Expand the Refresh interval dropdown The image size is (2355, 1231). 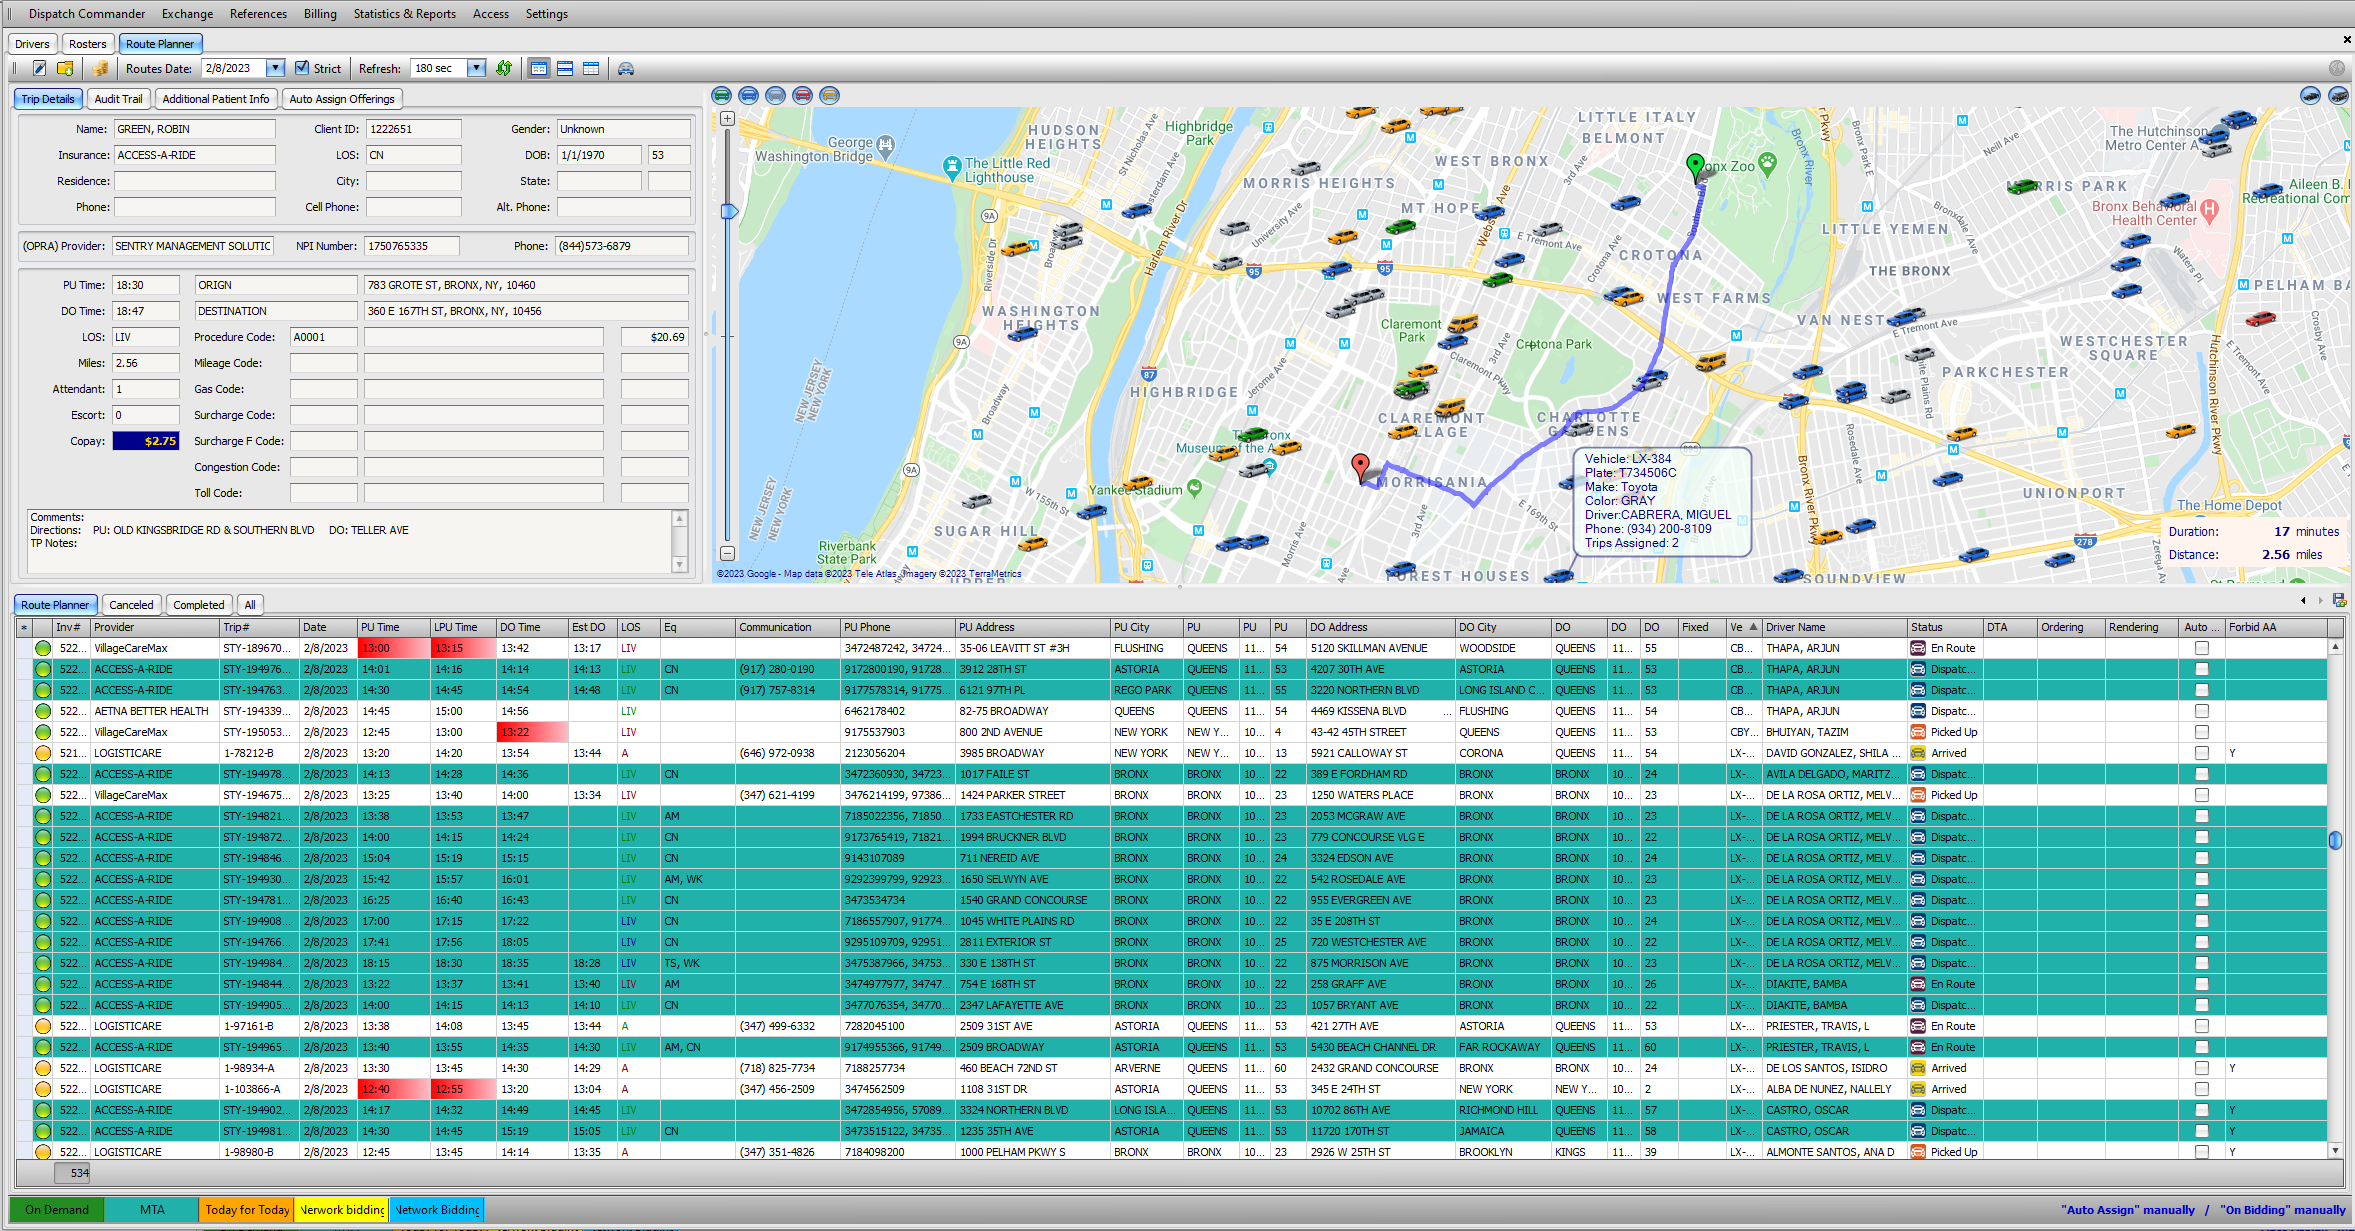tap(476, 68)
